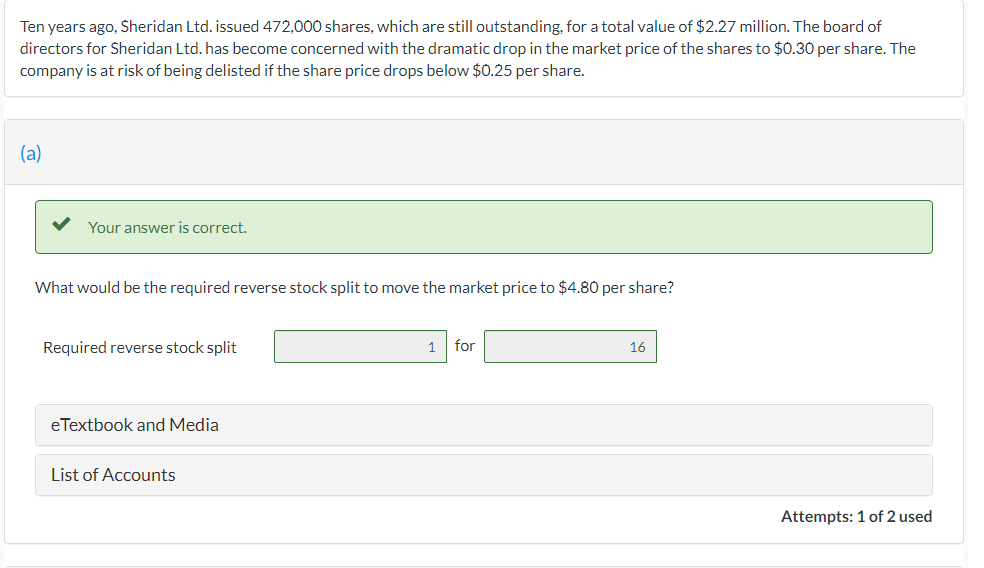Click the word 'for' between inputs

[464, 345]
